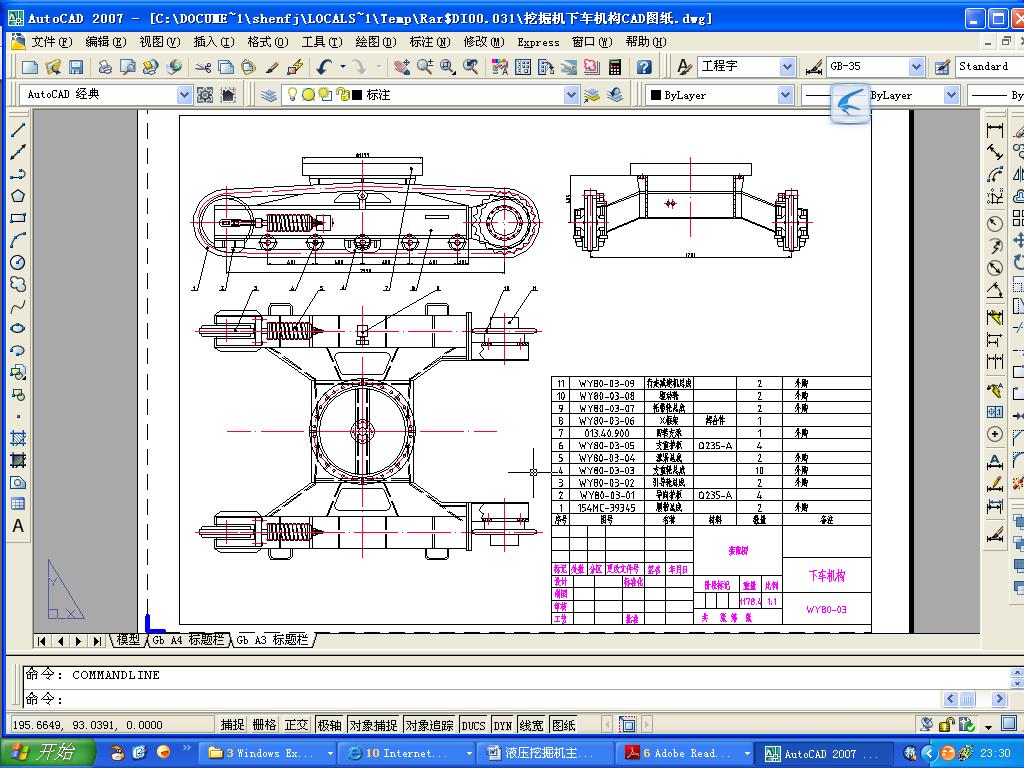Viewport: 1024px width, 768px height.
Task: Toggle 极轴 polar tracking
Action: pos(330,725)
